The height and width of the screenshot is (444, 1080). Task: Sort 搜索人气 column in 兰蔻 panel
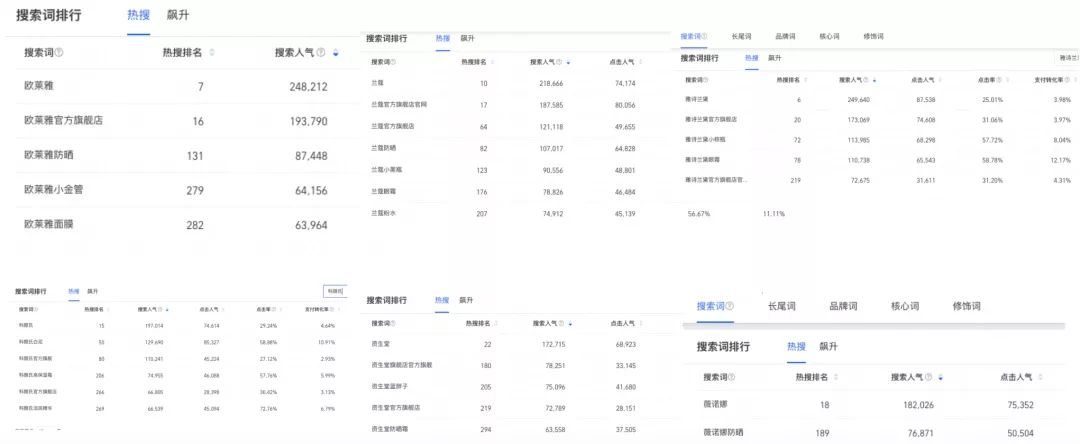coord(568,62)
